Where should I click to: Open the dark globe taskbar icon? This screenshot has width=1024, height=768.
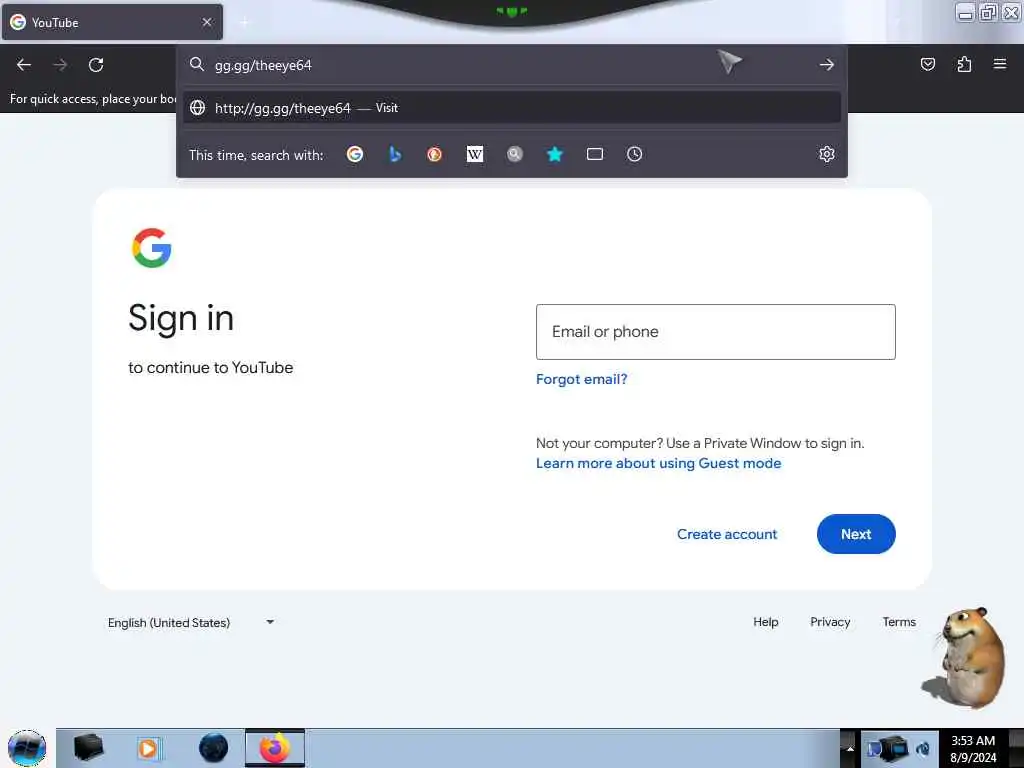(213, 748)
